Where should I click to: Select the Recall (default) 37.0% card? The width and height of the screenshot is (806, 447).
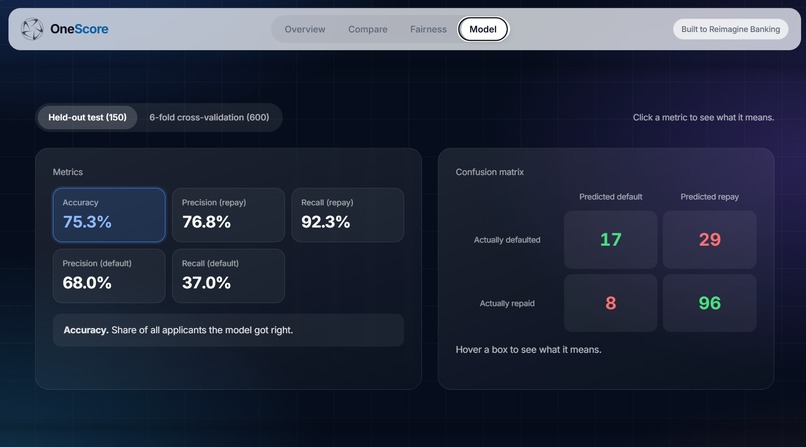click(x=228, y=276)
